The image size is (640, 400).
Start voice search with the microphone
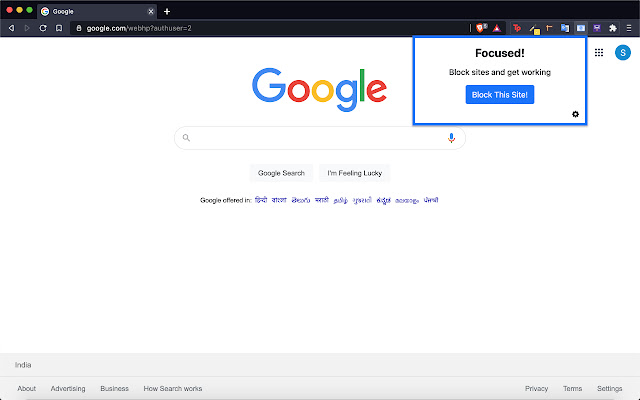pyautogui.click(x=451, y=138)
